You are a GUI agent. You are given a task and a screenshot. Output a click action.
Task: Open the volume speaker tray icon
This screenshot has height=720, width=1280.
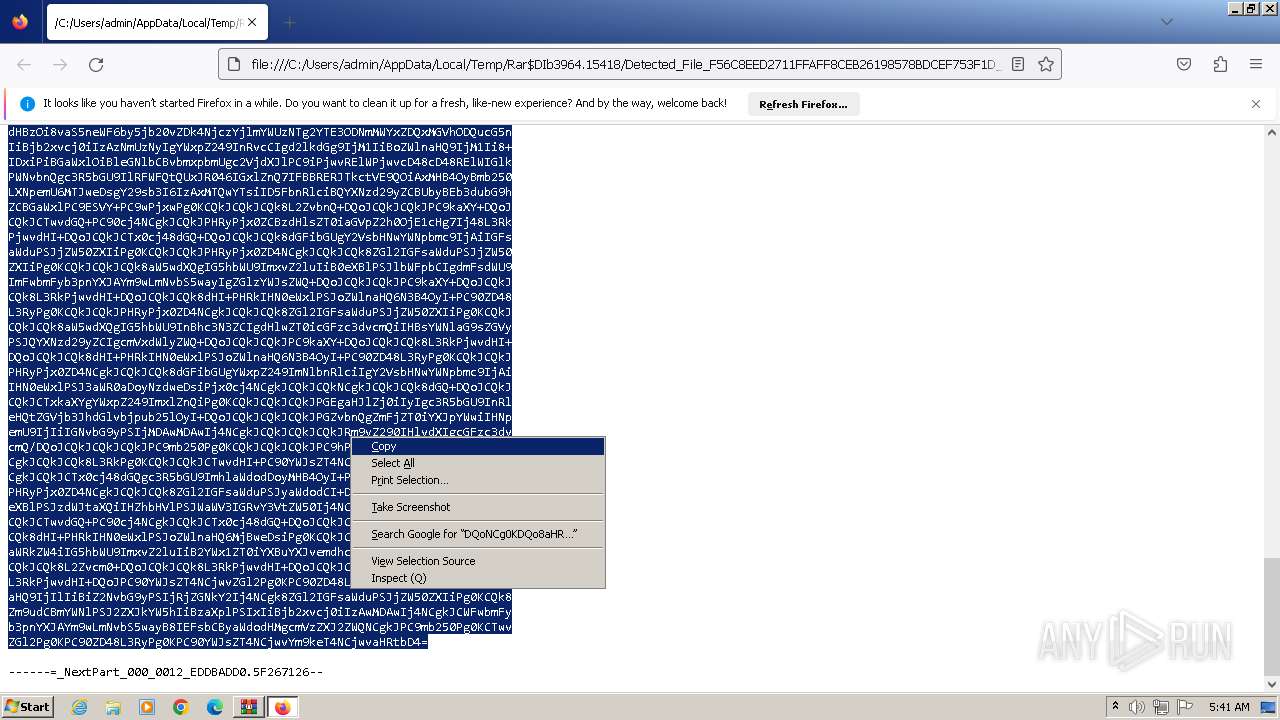click(1137, 707)
